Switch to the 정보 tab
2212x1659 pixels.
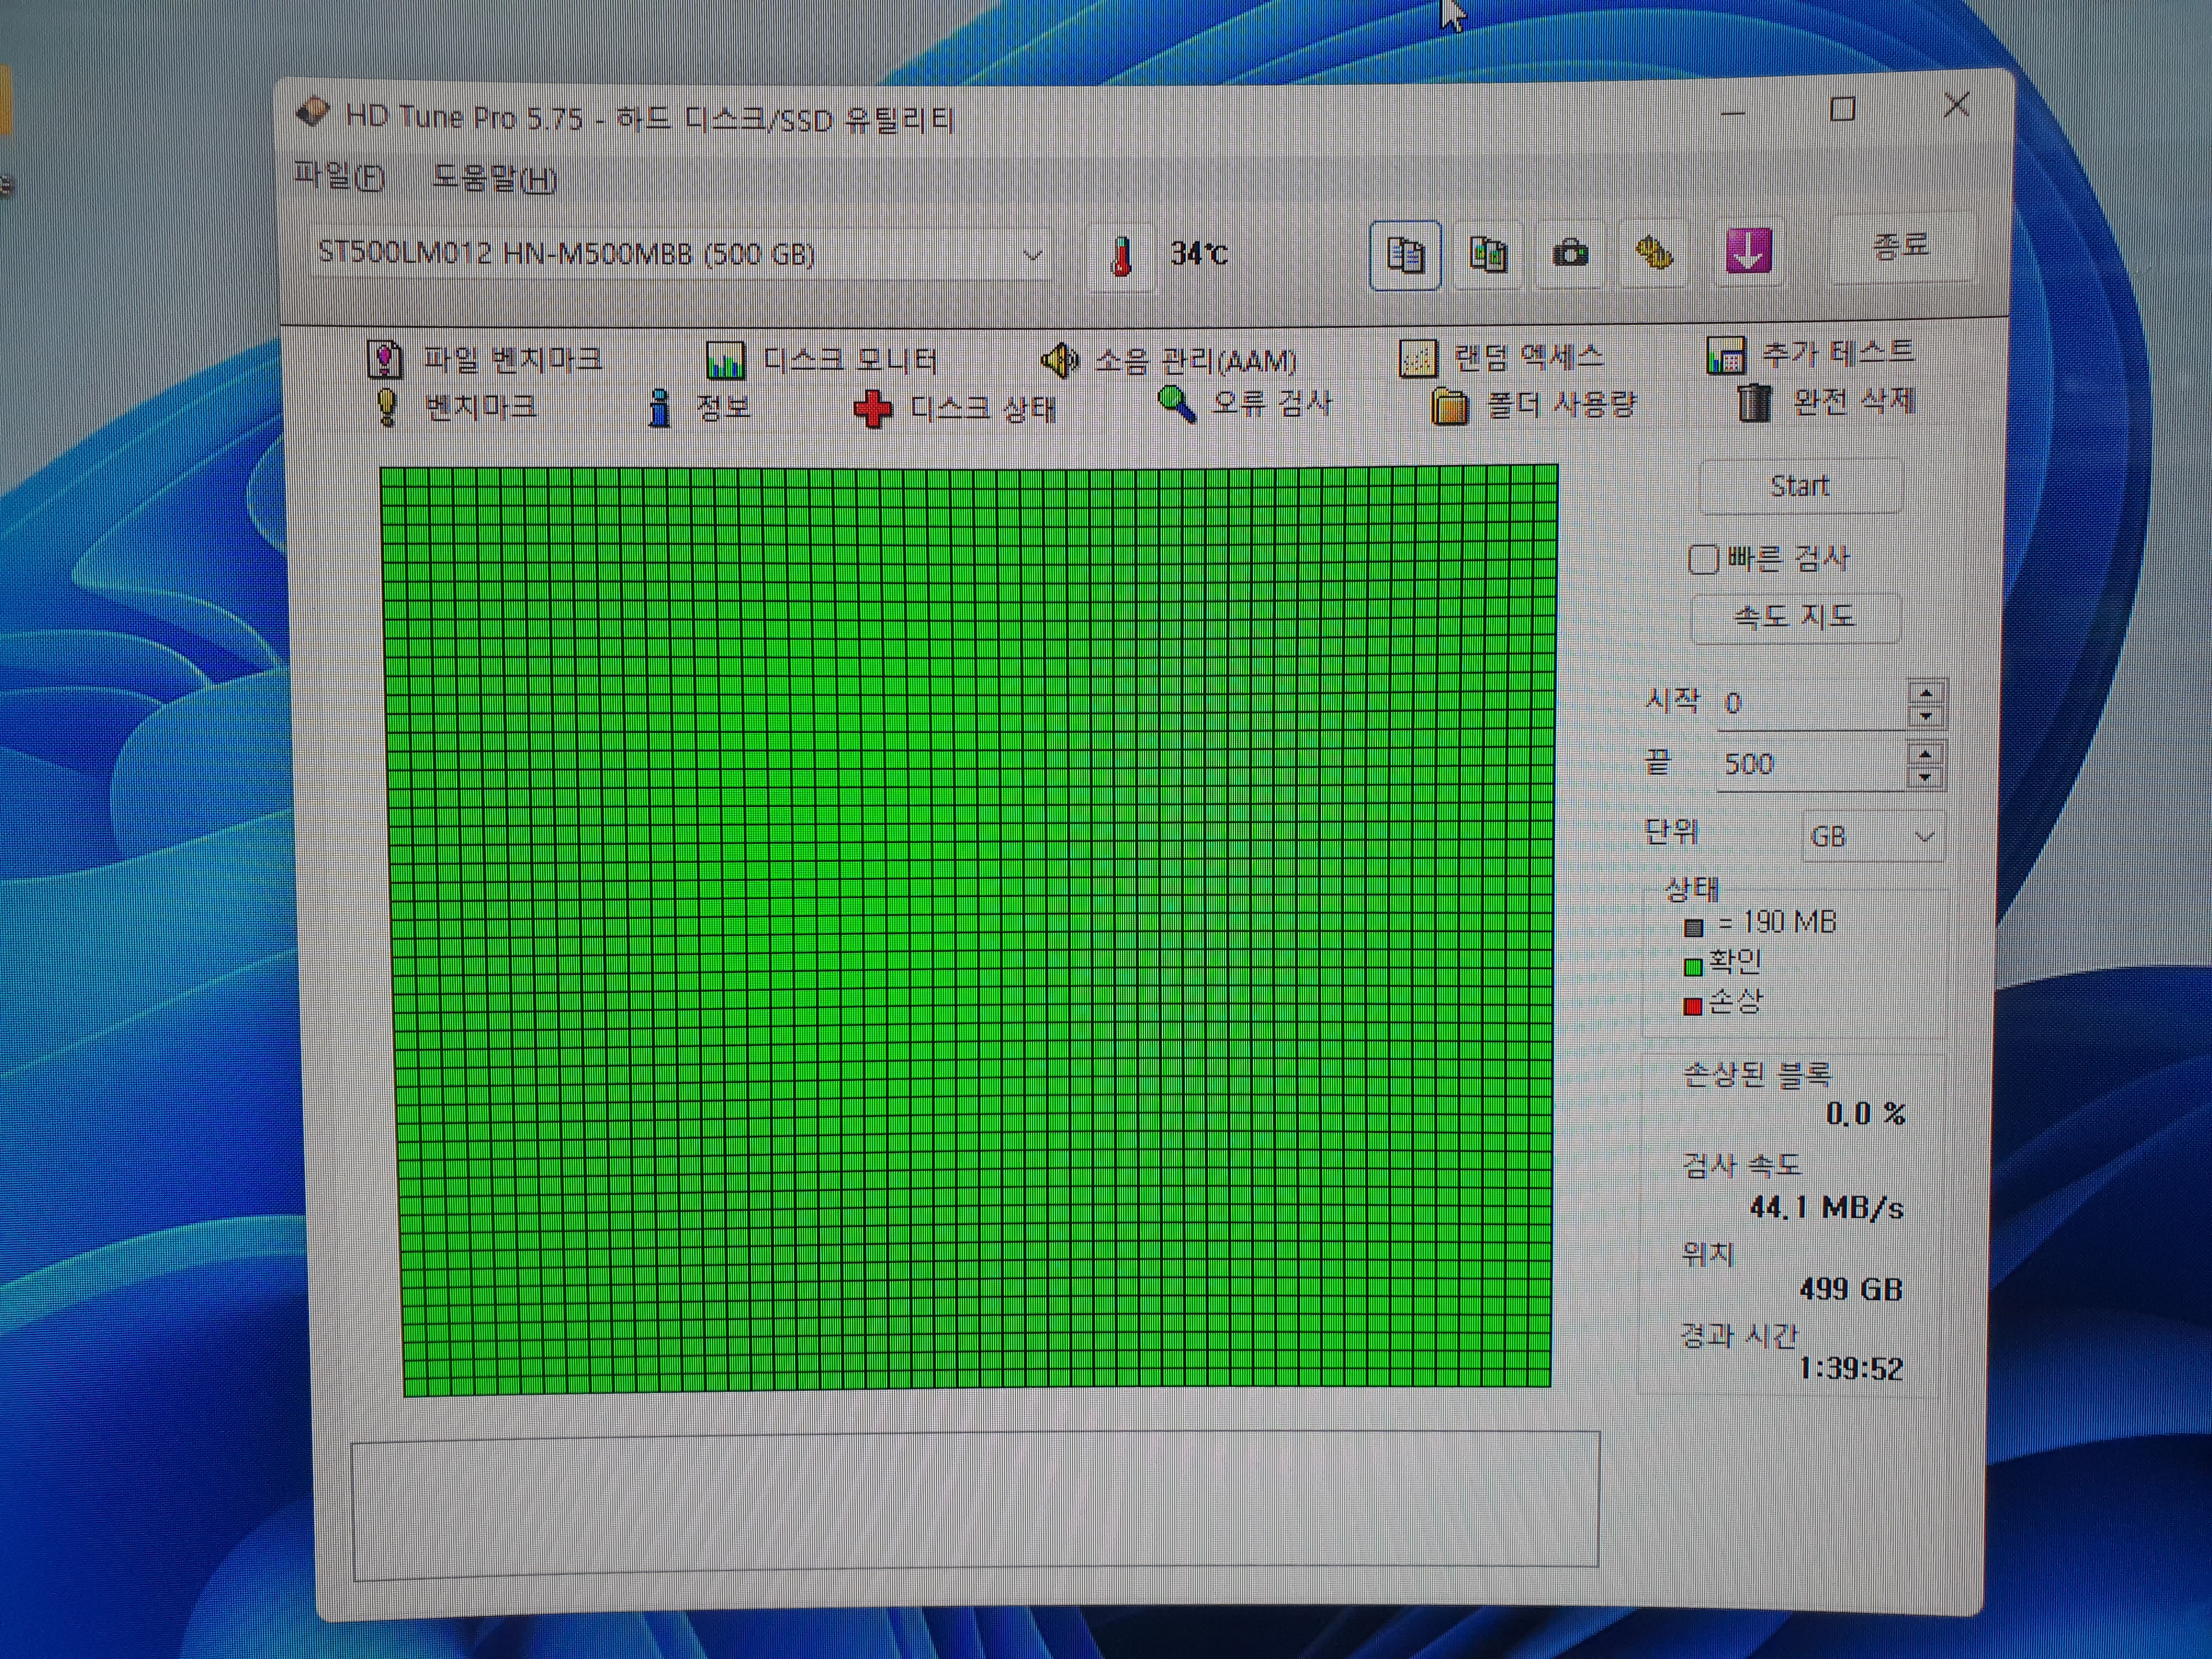pyautogui.click(x=699, y=407)
